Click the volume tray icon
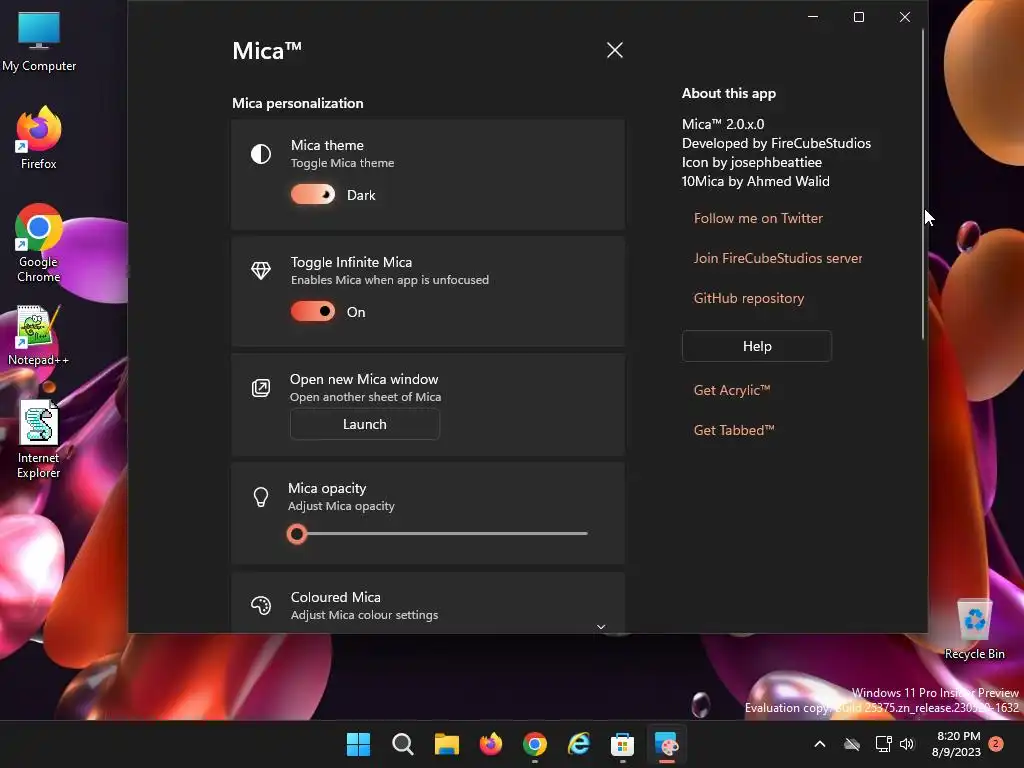Viewport: 1024px width, 768px height. pyautogui.click(x=907, y=744)
